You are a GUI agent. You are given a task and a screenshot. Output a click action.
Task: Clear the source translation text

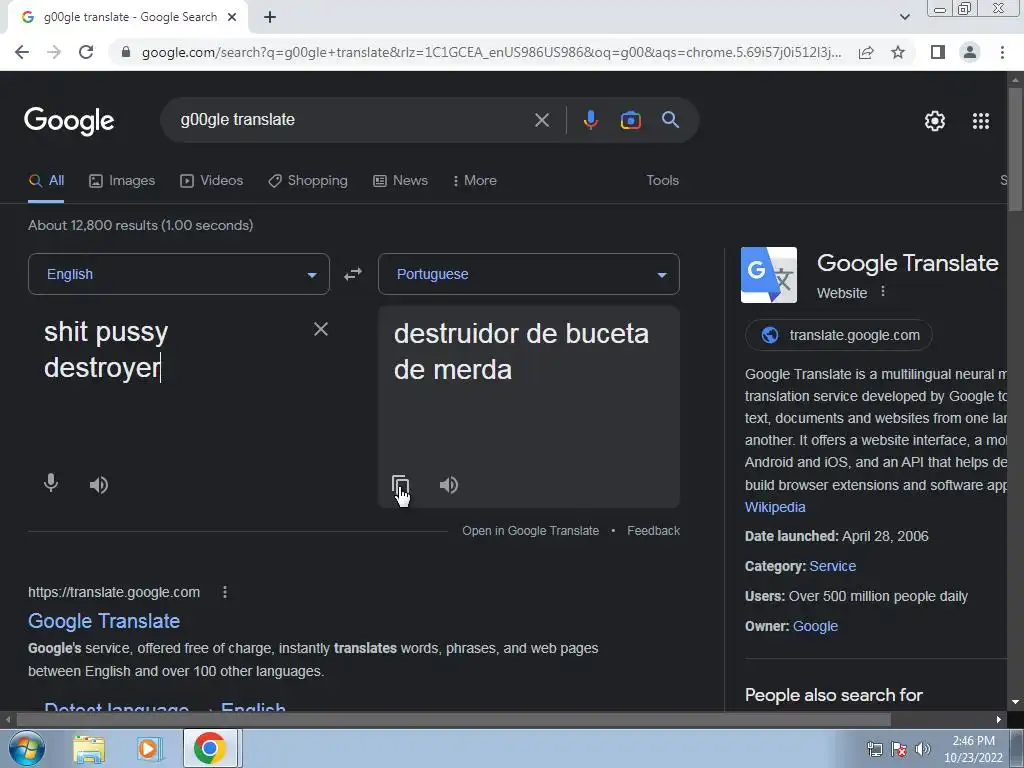[x=321, y=329]
